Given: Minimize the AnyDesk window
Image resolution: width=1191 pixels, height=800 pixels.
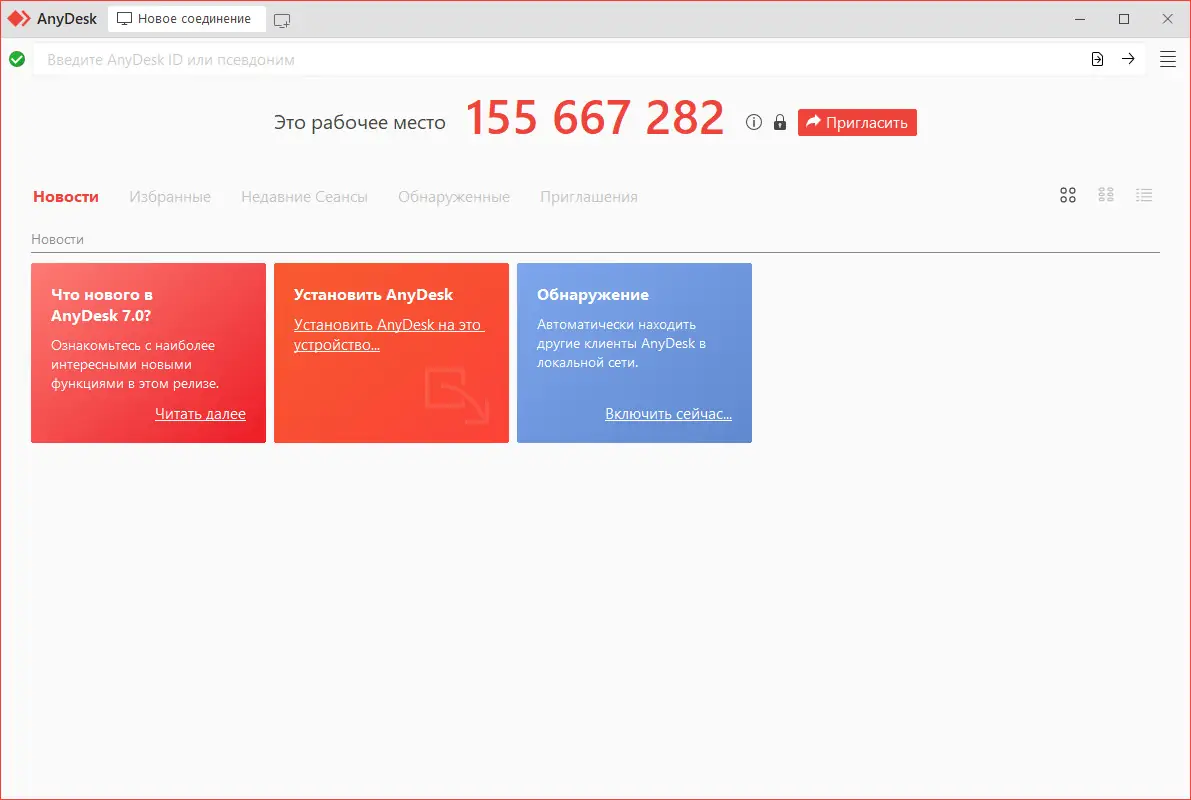Looking at the screenshot, I should click(x=1080, y=19).
